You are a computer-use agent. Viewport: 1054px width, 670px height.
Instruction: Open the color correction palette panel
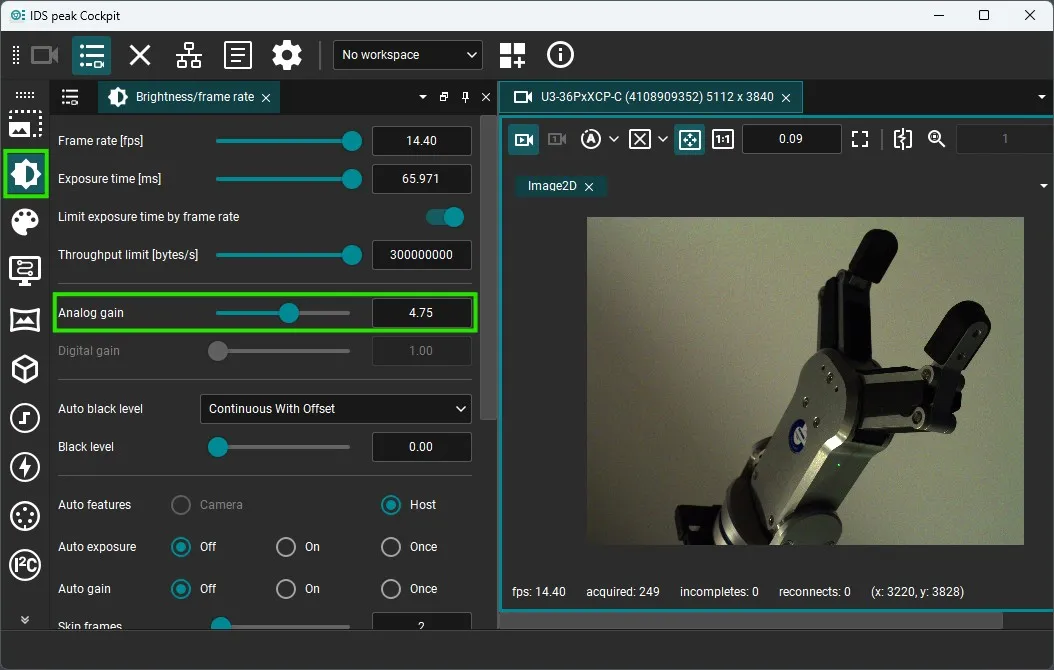pyautogui.click(x=24, y=222)
